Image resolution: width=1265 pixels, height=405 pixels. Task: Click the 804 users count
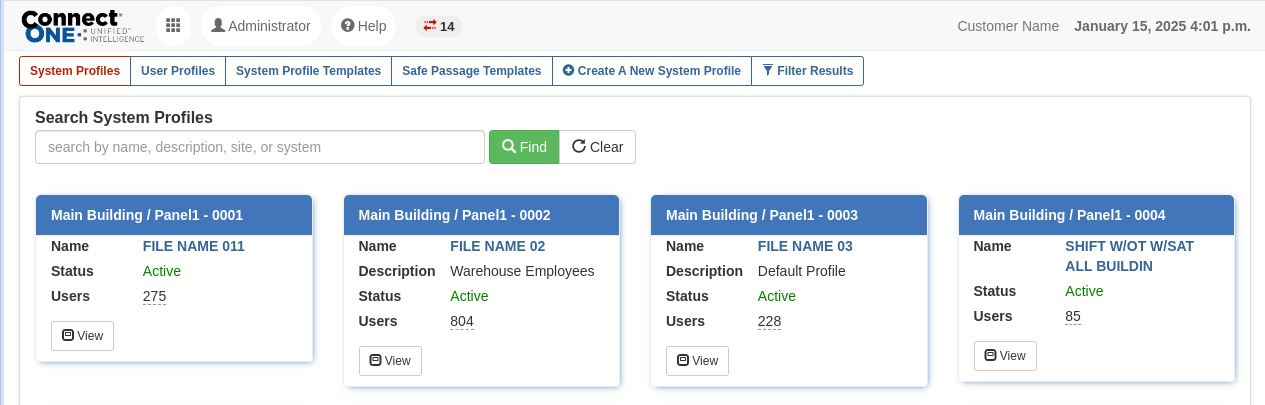coord(462,321)
